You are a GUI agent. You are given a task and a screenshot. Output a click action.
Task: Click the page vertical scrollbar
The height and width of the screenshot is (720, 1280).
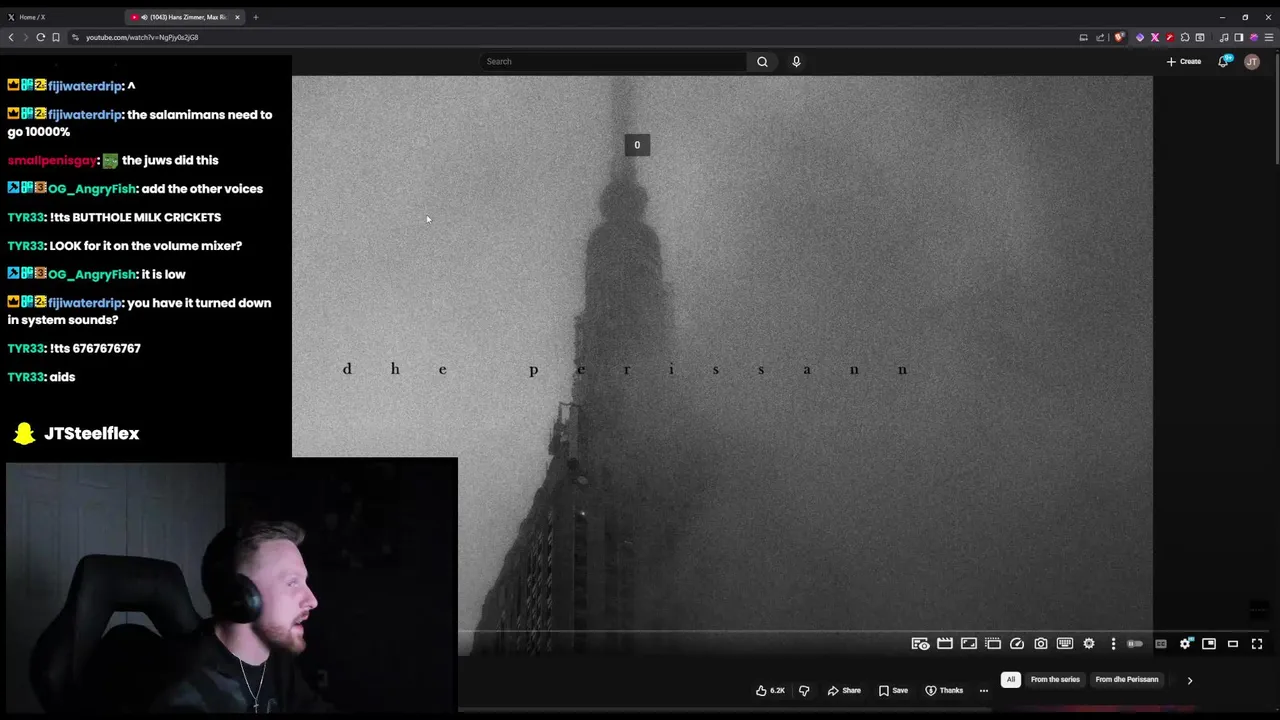click(x=1277, y=110)
